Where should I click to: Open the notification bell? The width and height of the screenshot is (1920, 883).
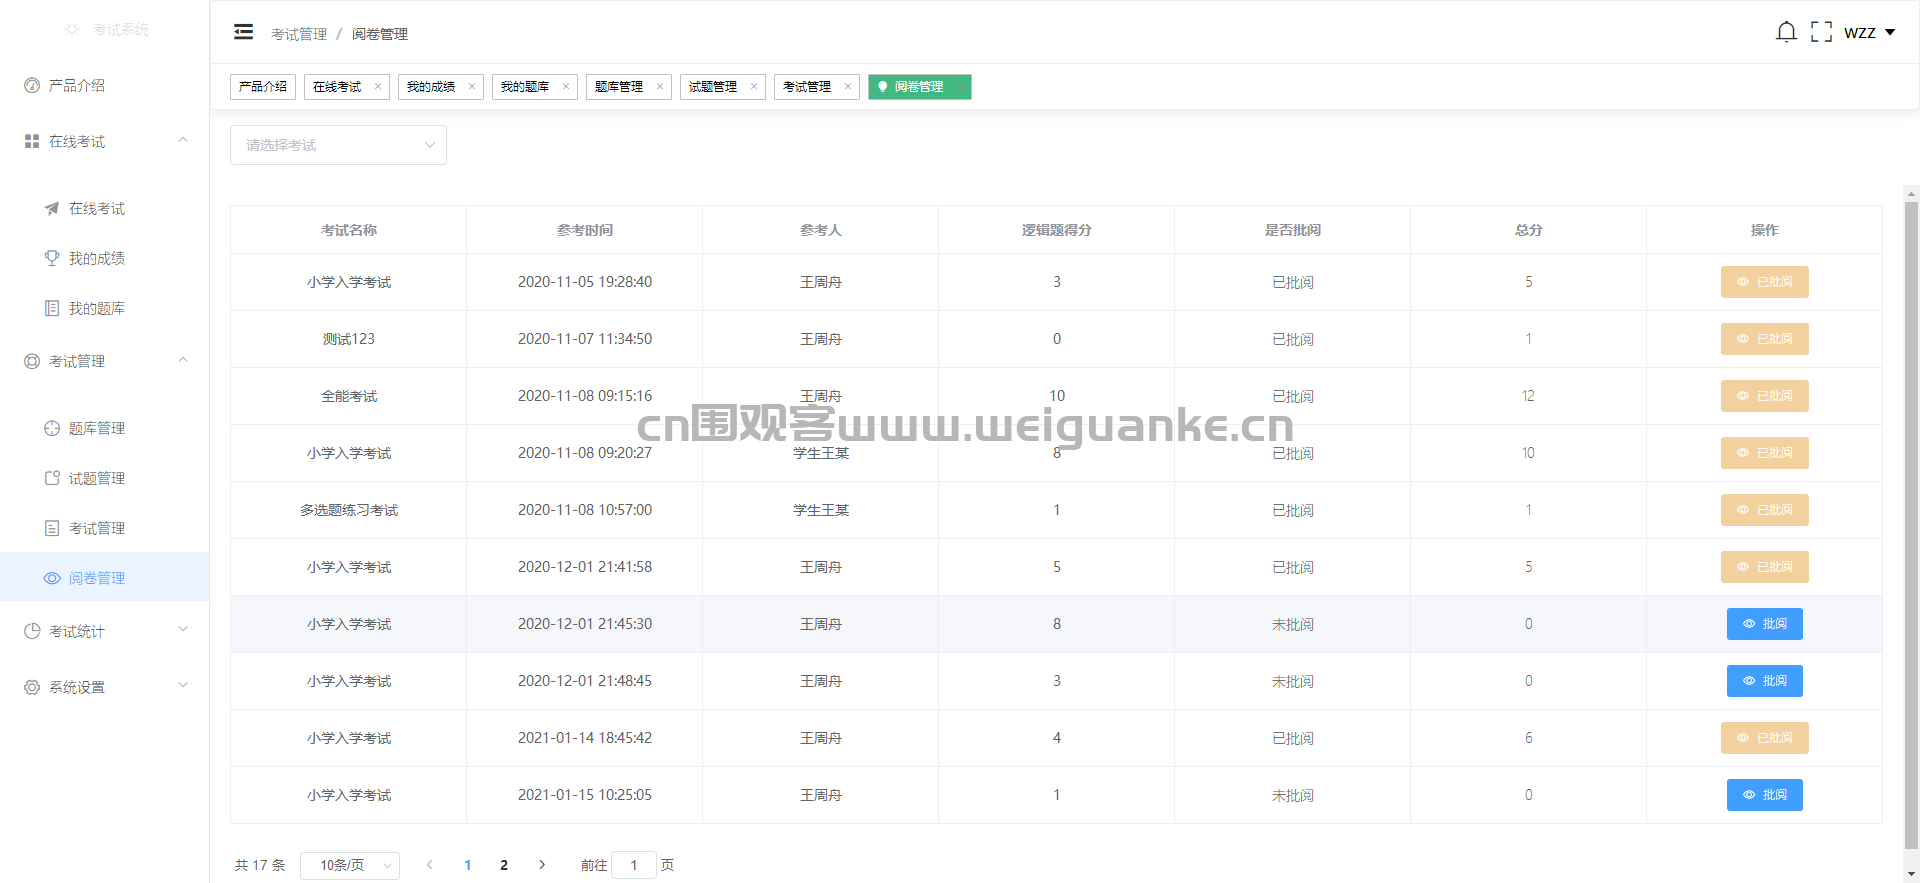click(x=1786, y=32)
